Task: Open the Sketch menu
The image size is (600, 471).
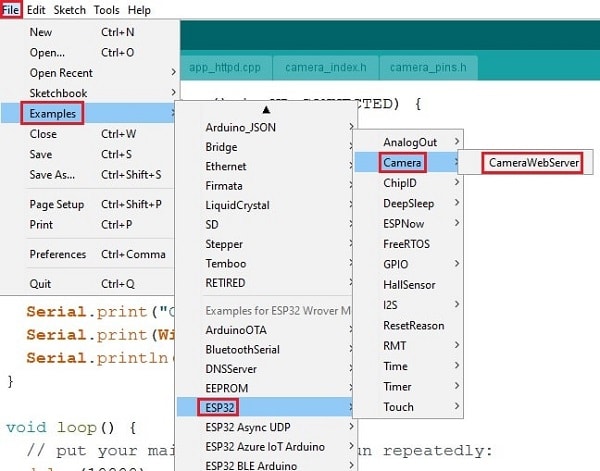Action: (70, 10)
